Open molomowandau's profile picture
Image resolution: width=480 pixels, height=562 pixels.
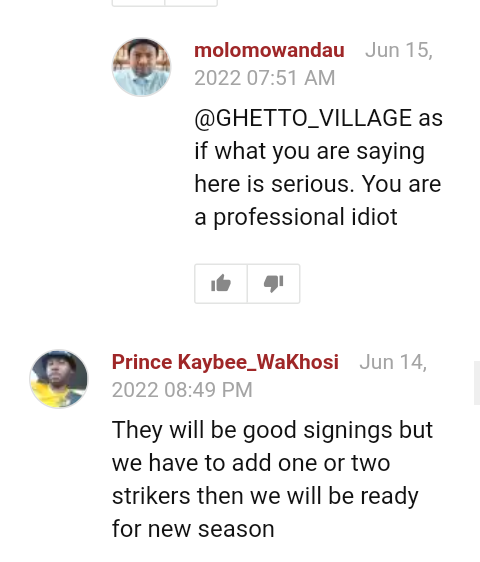[142, 67]
